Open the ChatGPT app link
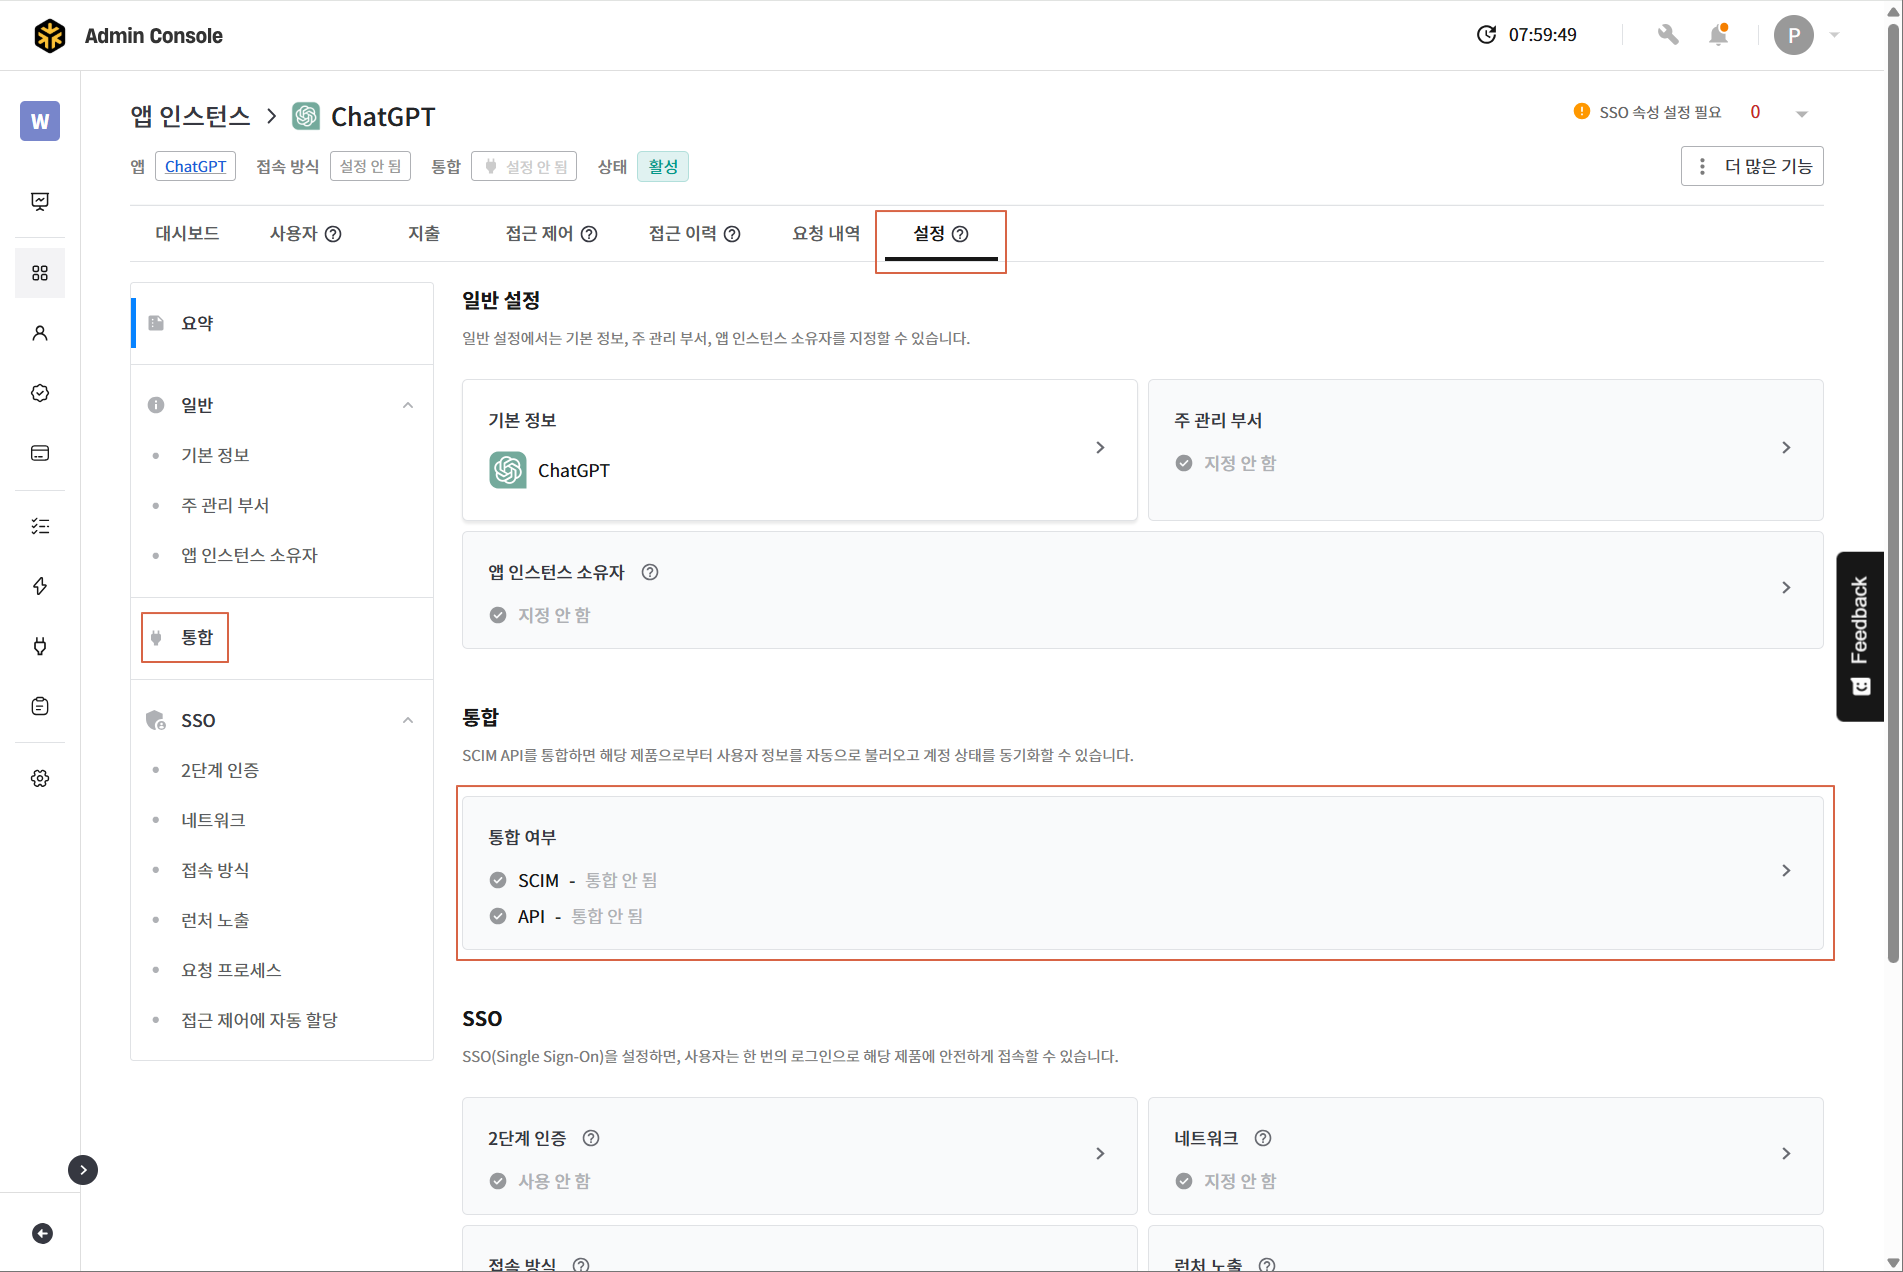 tap(195, 166)
